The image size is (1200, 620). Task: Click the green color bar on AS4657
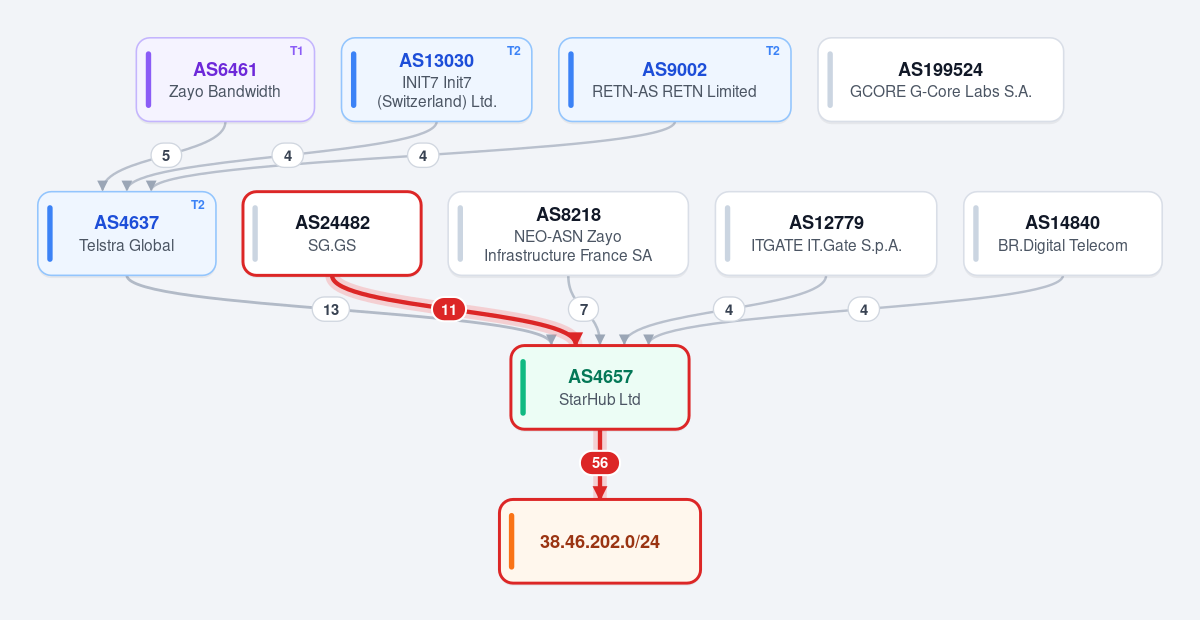(x=523, y=387)
